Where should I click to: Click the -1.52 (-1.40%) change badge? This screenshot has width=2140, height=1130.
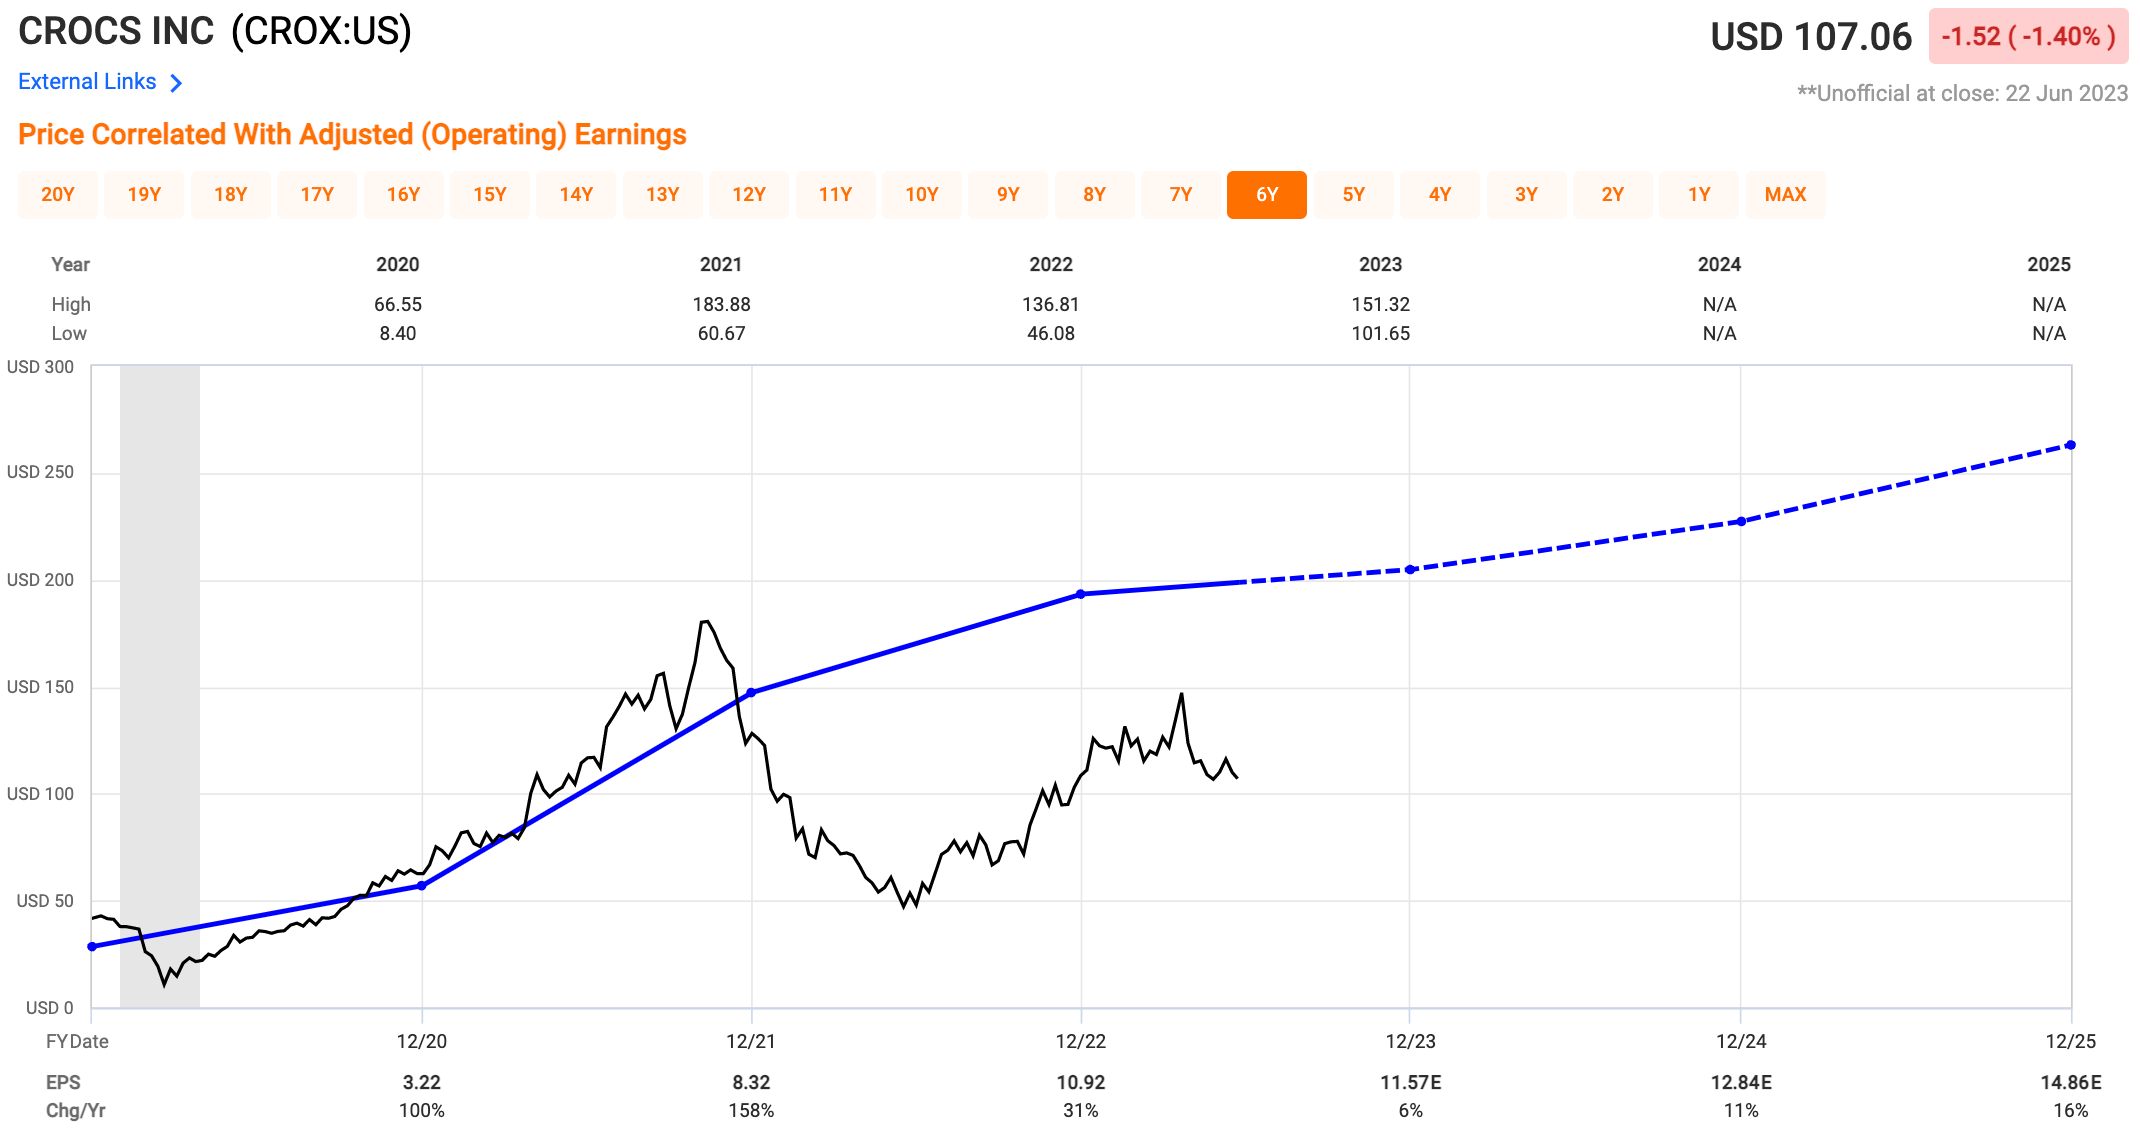(2028, 37)
